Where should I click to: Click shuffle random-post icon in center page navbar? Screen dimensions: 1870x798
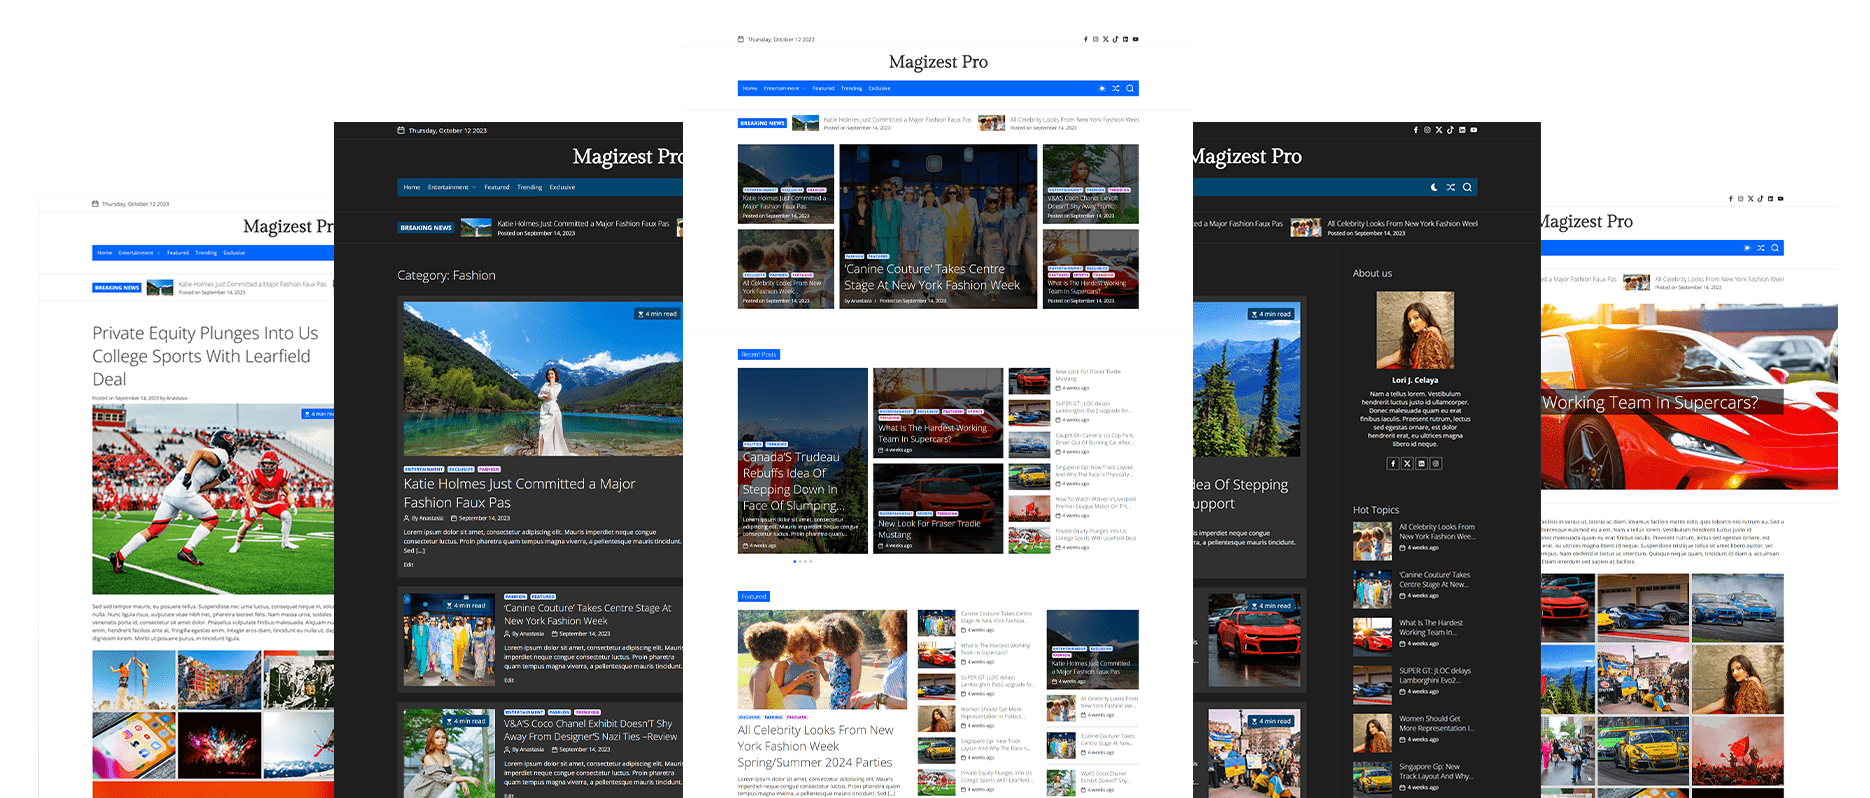coord(1116,88)
